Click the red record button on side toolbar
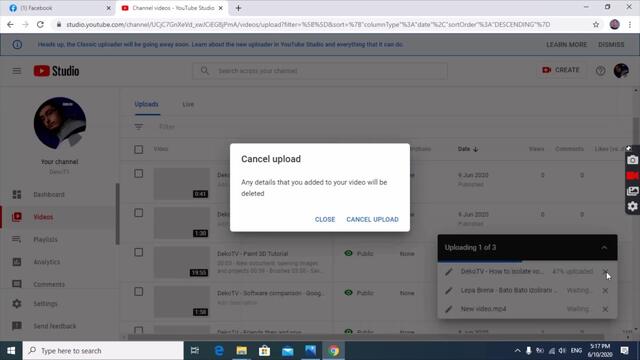 633,176
